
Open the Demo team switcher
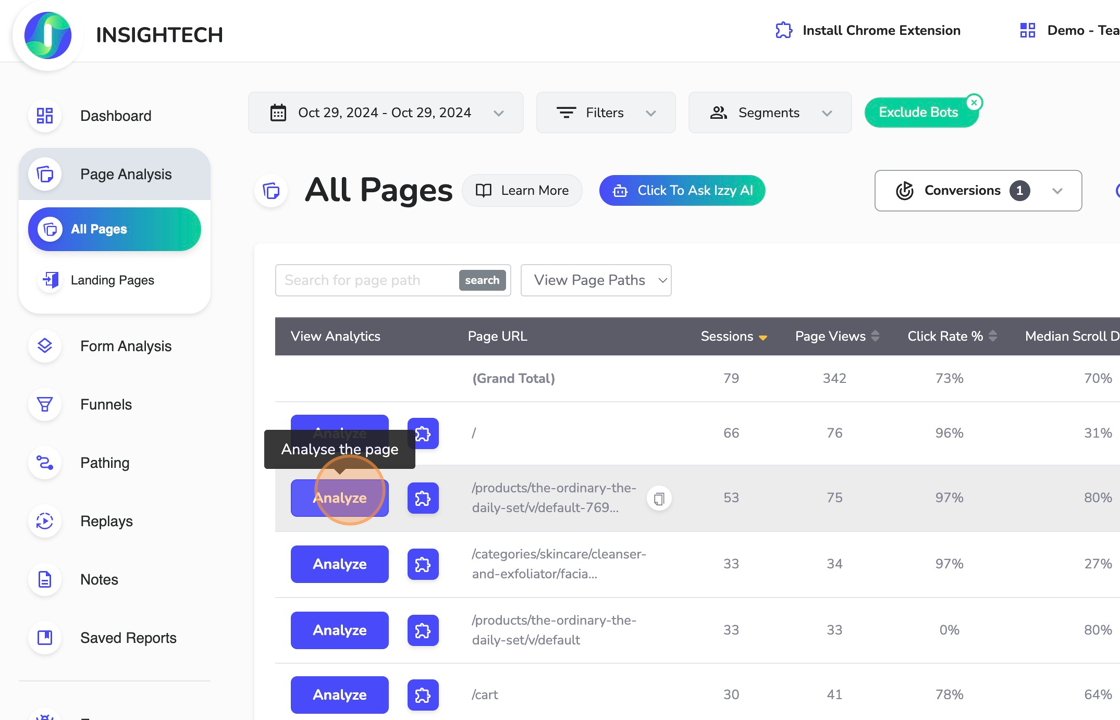(1069, 31)
